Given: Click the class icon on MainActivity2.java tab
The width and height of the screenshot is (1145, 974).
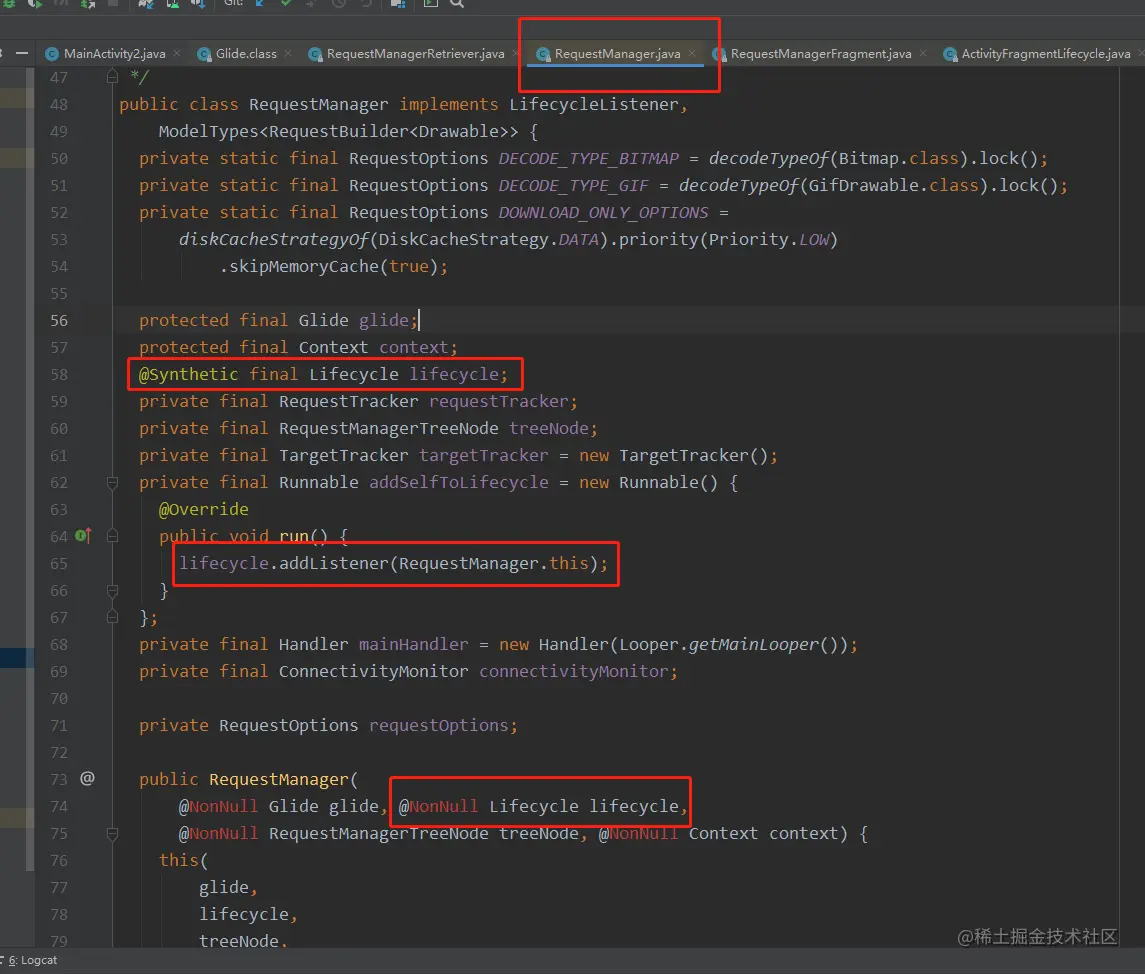Looking at the screenshot, I should (x=52, y=54).
